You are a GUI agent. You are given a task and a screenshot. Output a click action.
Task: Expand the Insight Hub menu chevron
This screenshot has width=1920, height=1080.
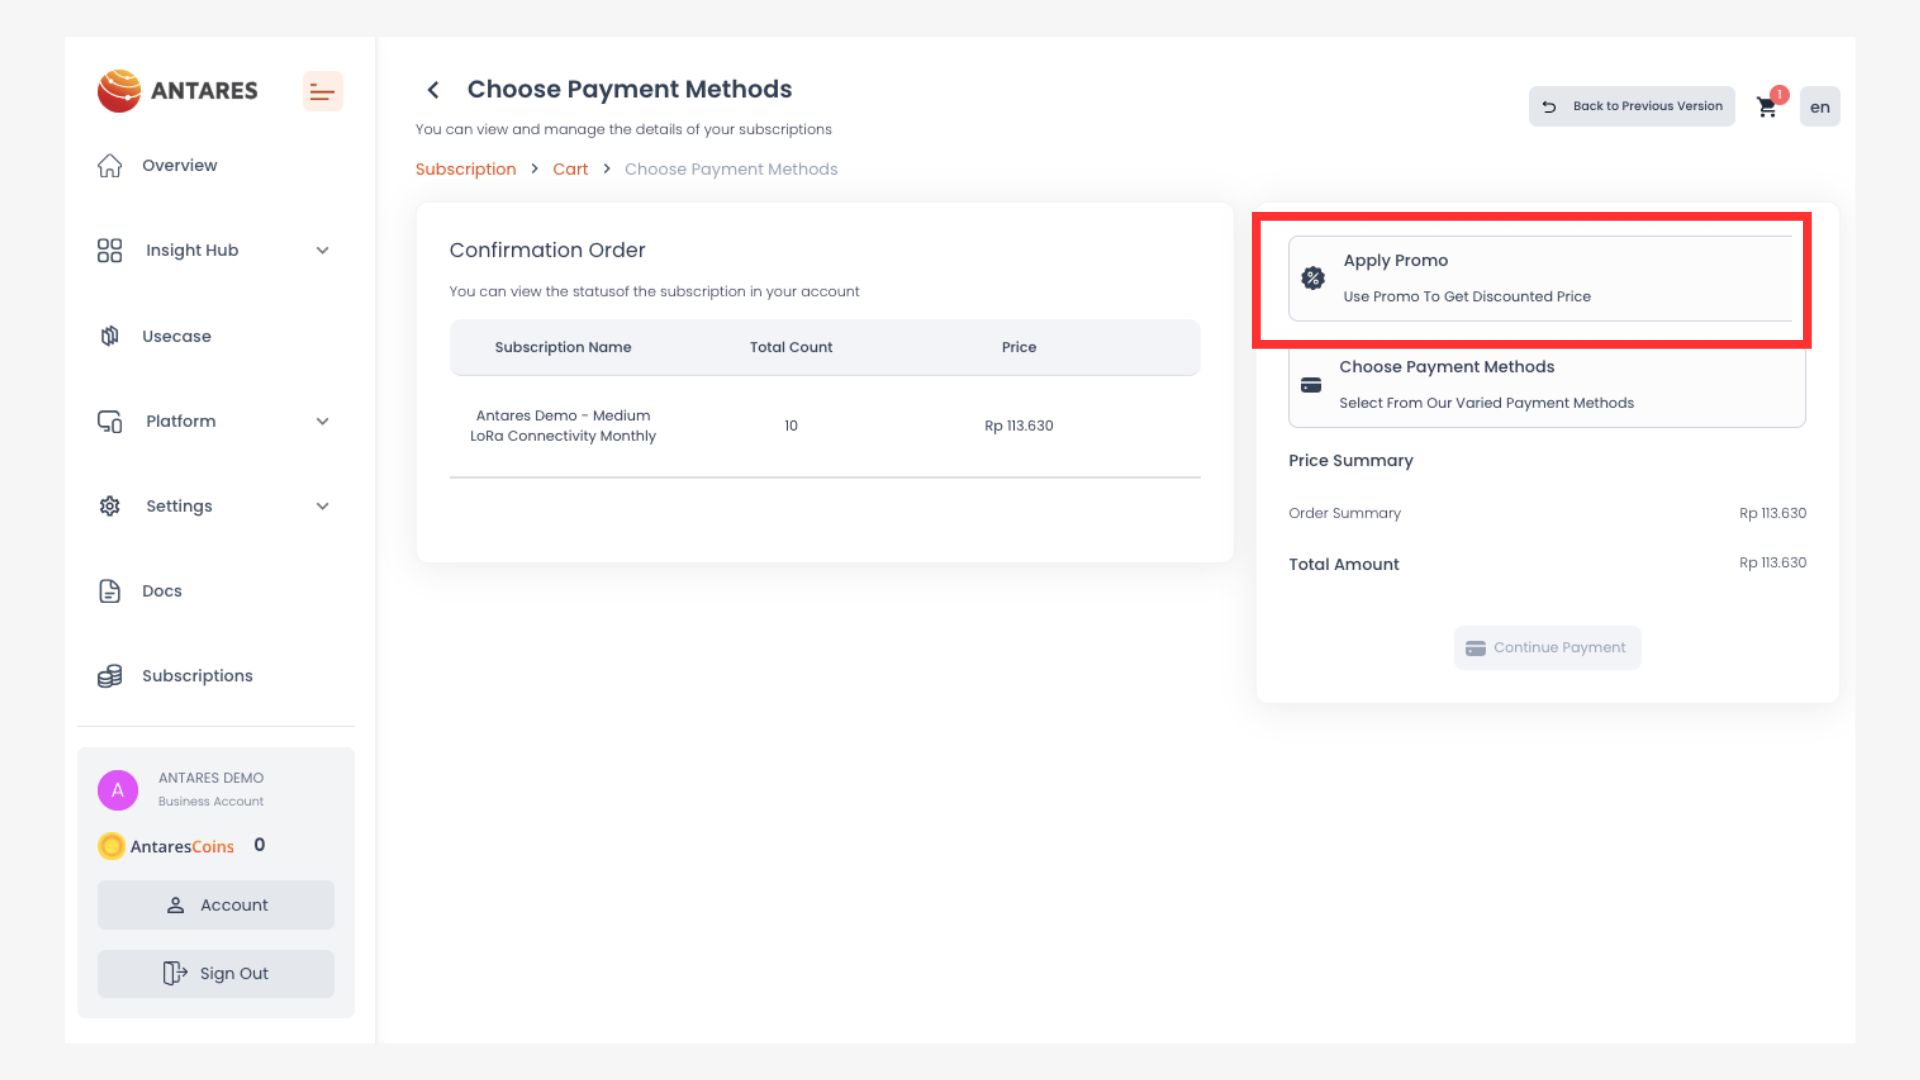[x=322, y=250]
